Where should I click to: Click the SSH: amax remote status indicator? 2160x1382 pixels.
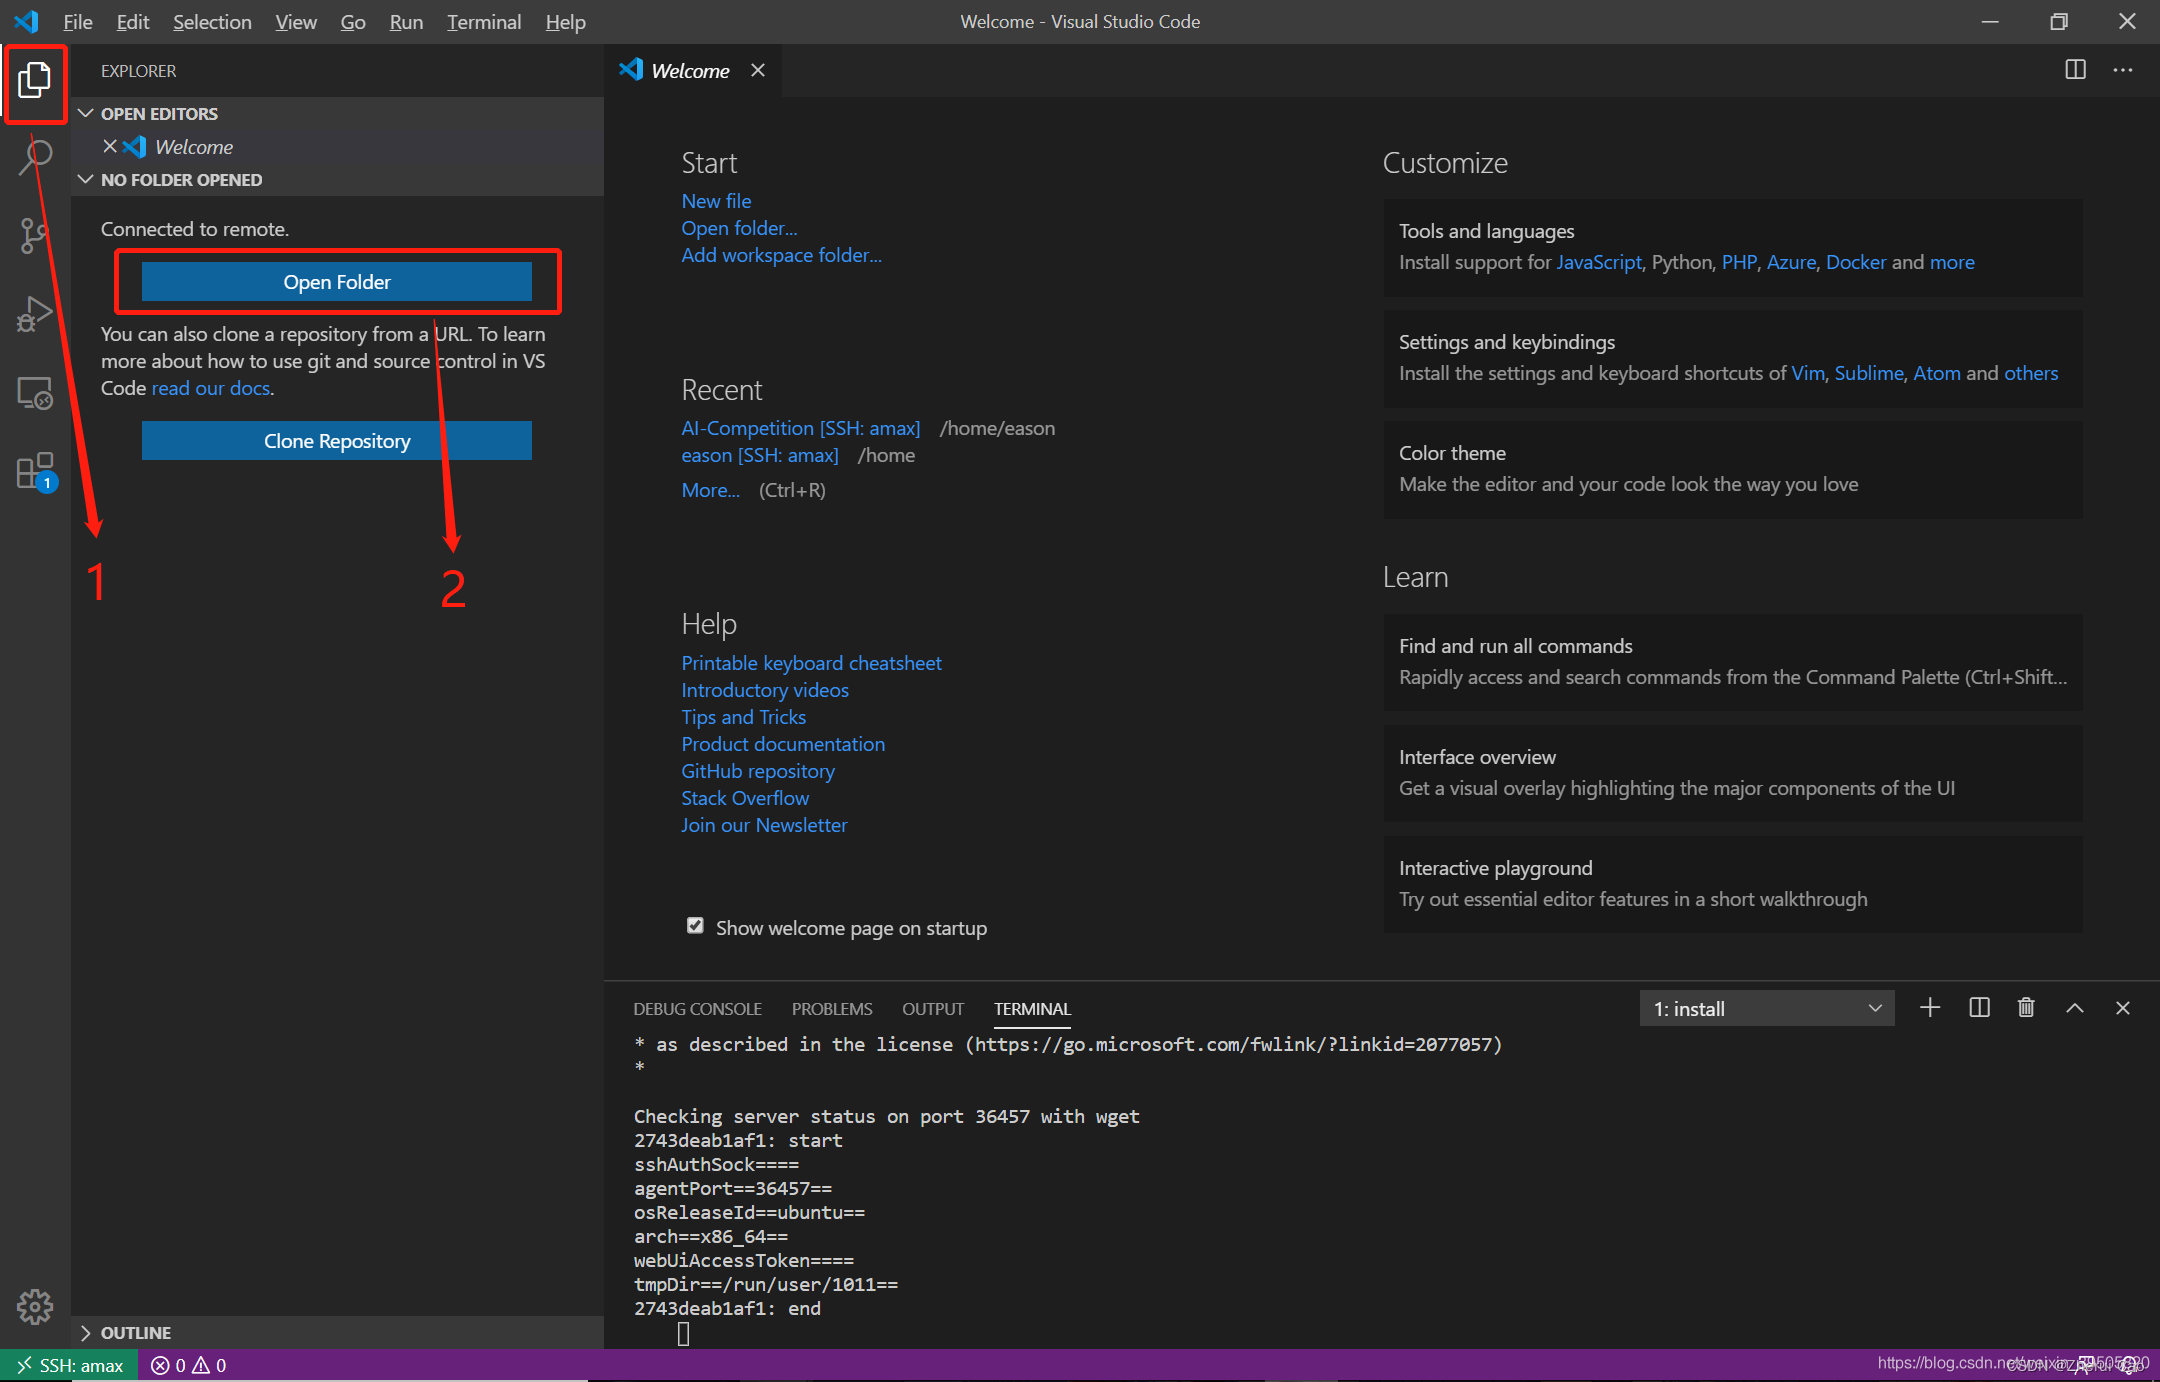[69, 1365]
